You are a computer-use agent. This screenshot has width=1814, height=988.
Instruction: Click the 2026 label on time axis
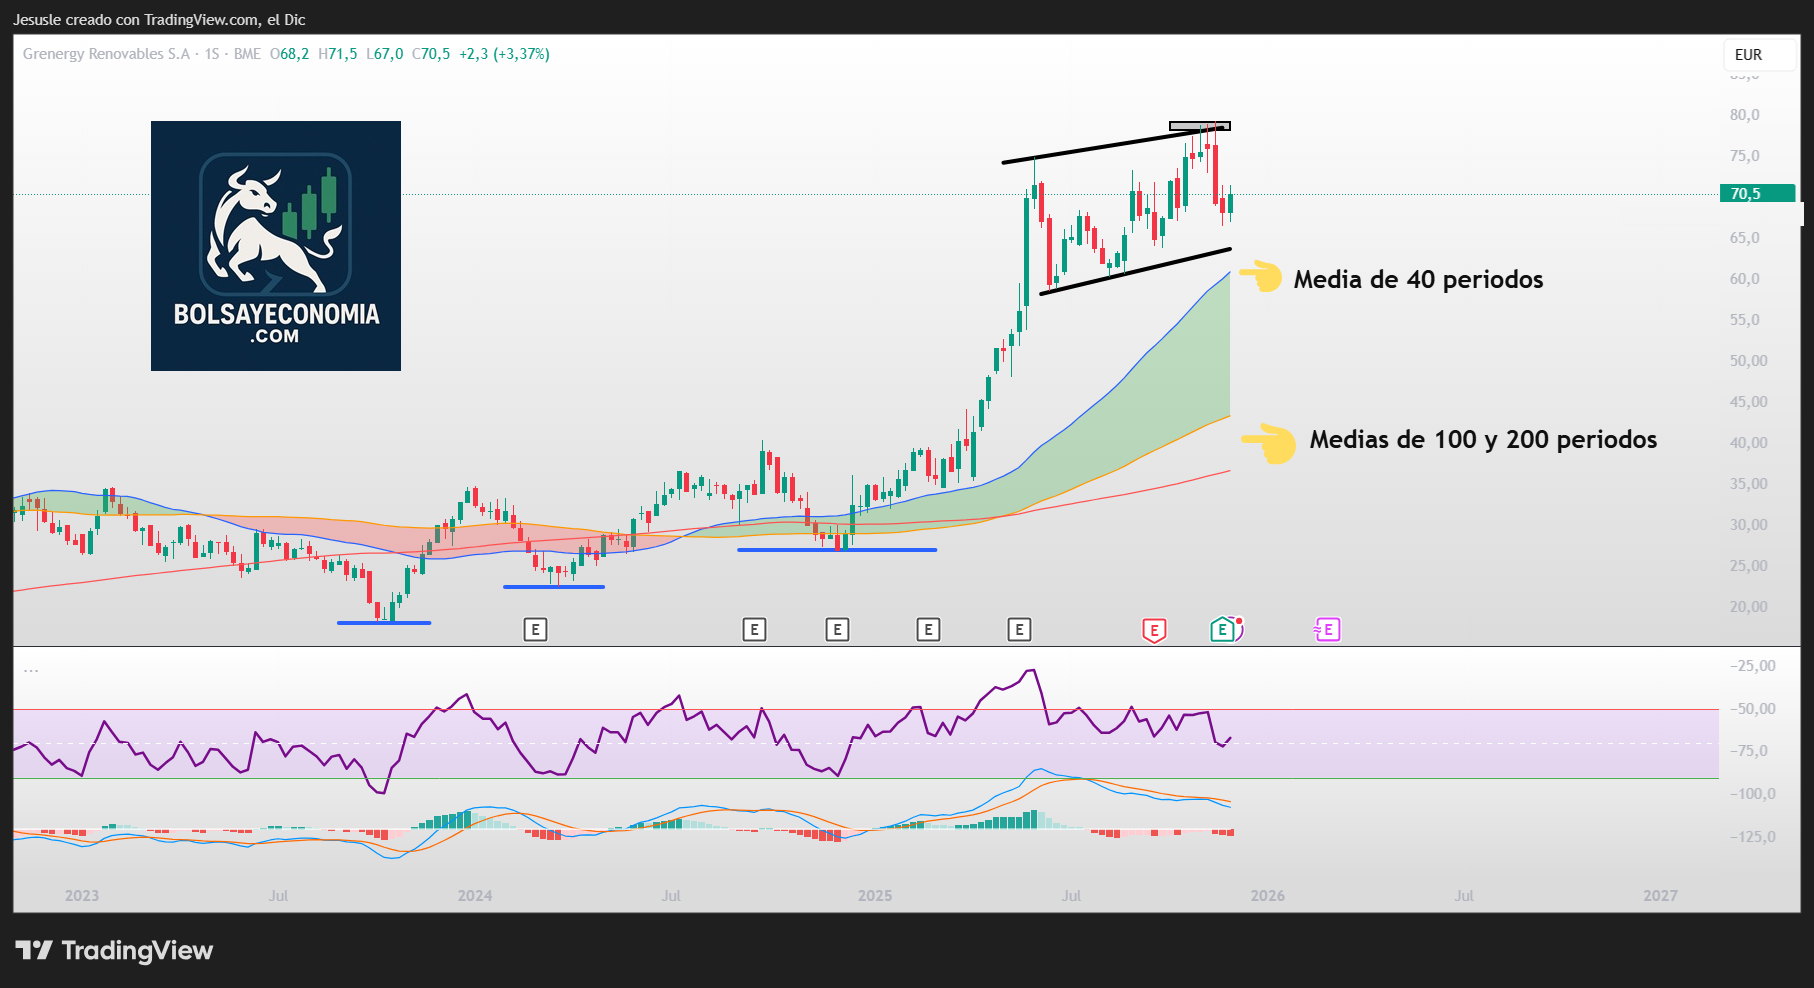coord(1267,896)
